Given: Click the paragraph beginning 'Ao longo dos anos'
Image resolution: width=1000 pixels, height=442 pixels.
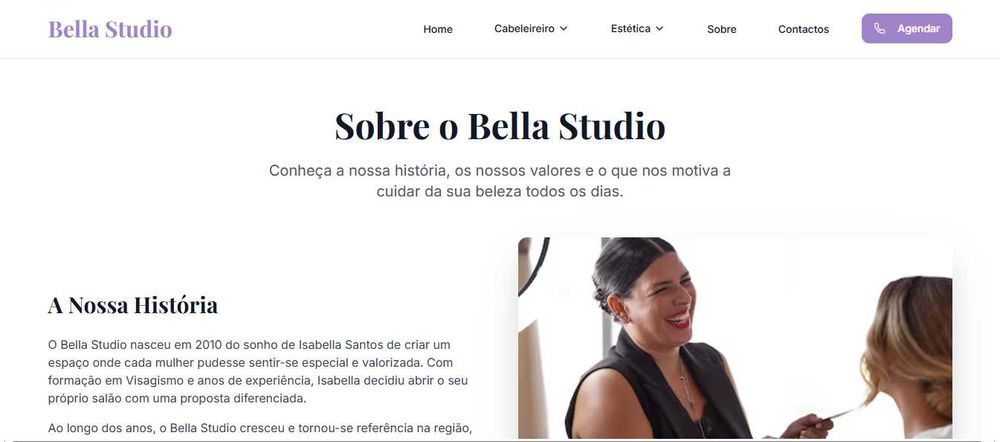Looking at the screenshot, I should point(260,429).
